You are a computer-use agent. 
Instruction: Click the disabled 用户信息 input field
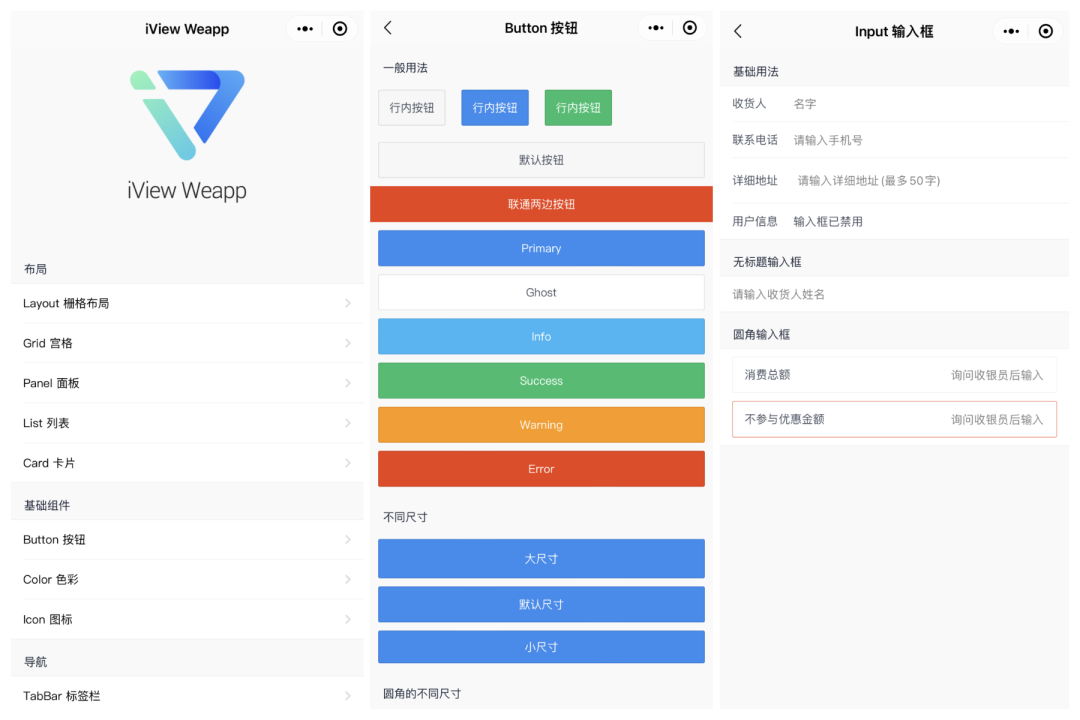click(x=895, y=221)
